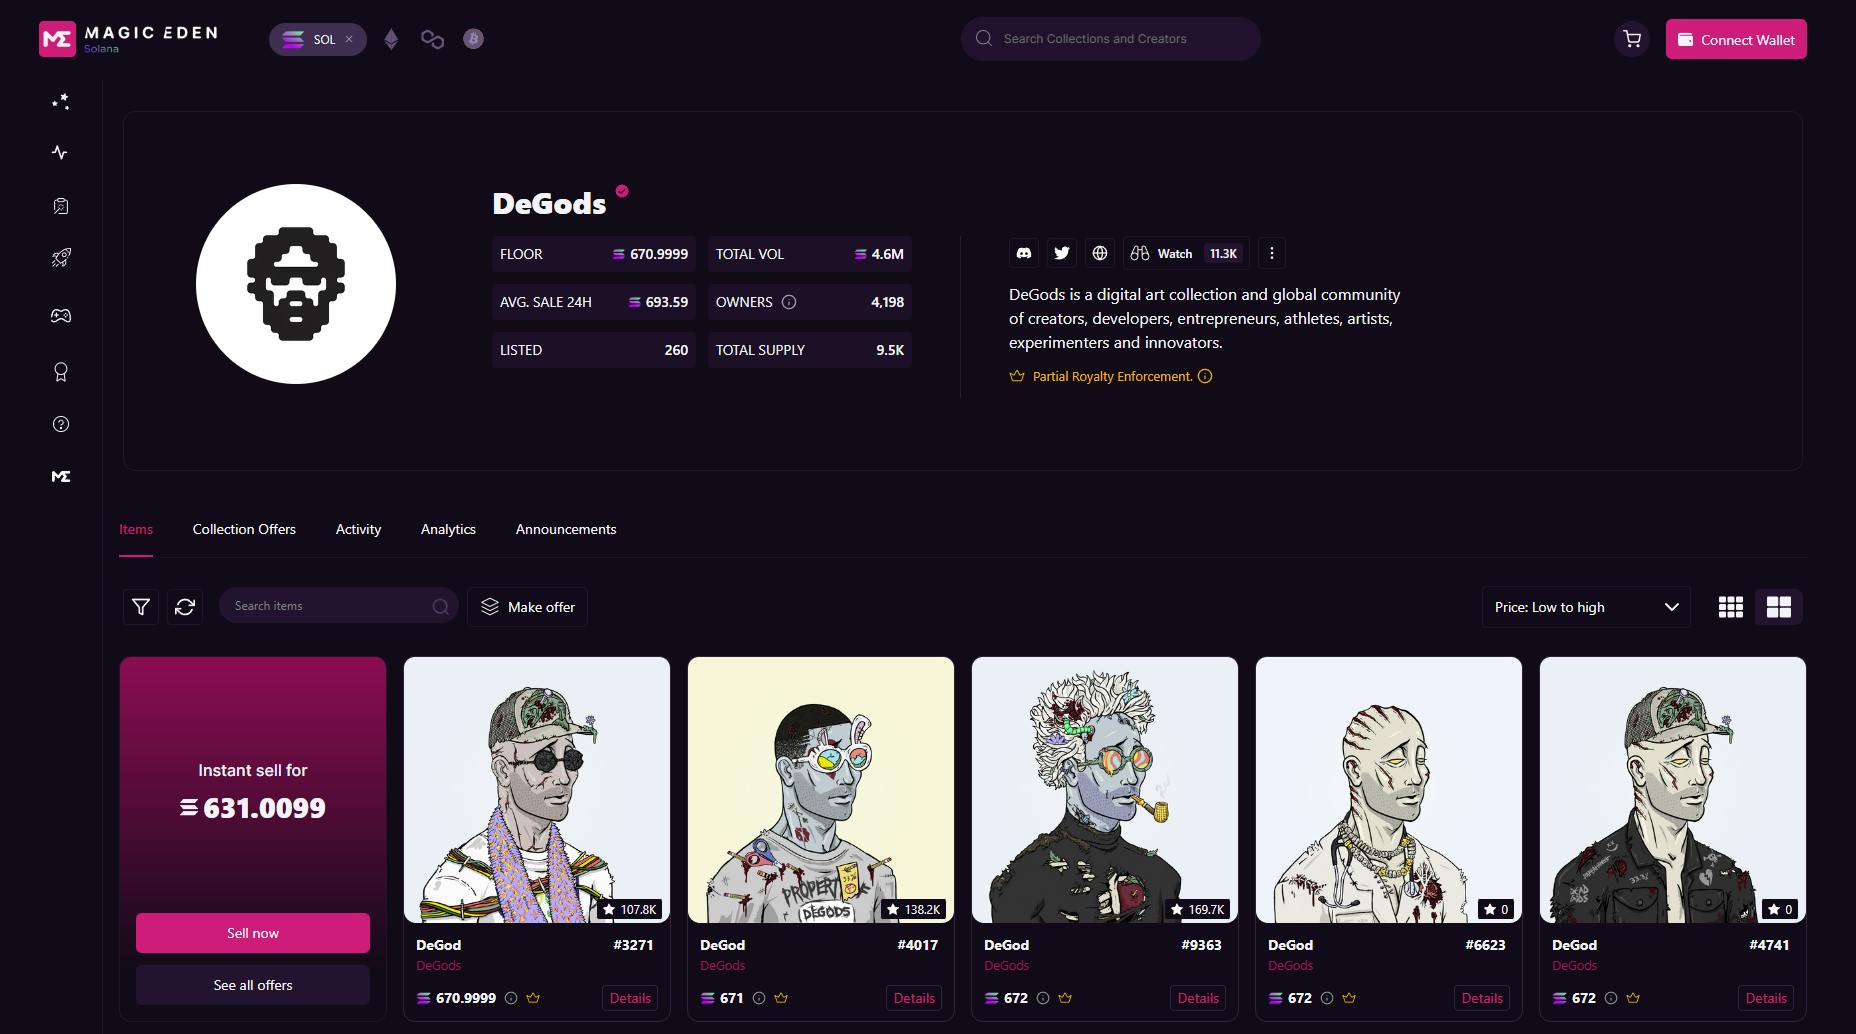This screenshot has height=1034, width=1856.
Task: Click the 107.8K rarity star badge
Action: pyautogui.click(x=629, y=909)
